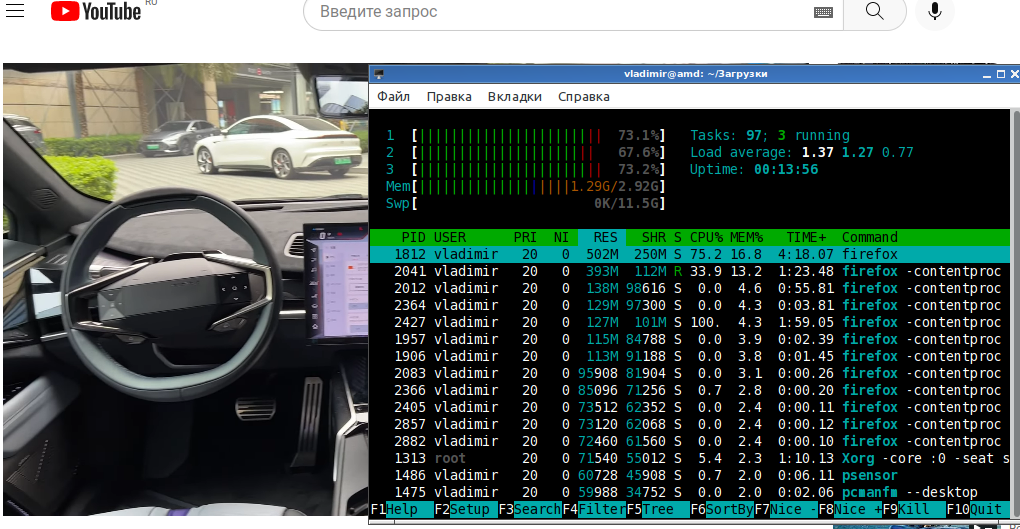Open the Вкладки menu

tap(515, 96)
